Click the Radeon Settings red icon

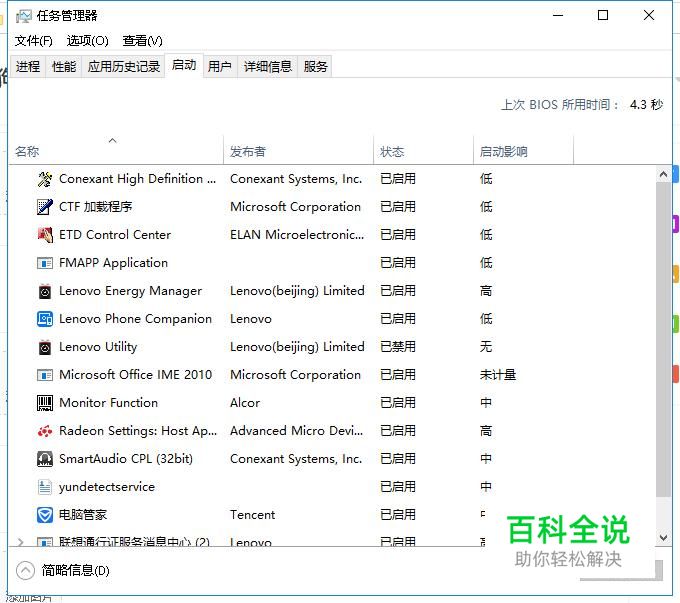[45, 431]
